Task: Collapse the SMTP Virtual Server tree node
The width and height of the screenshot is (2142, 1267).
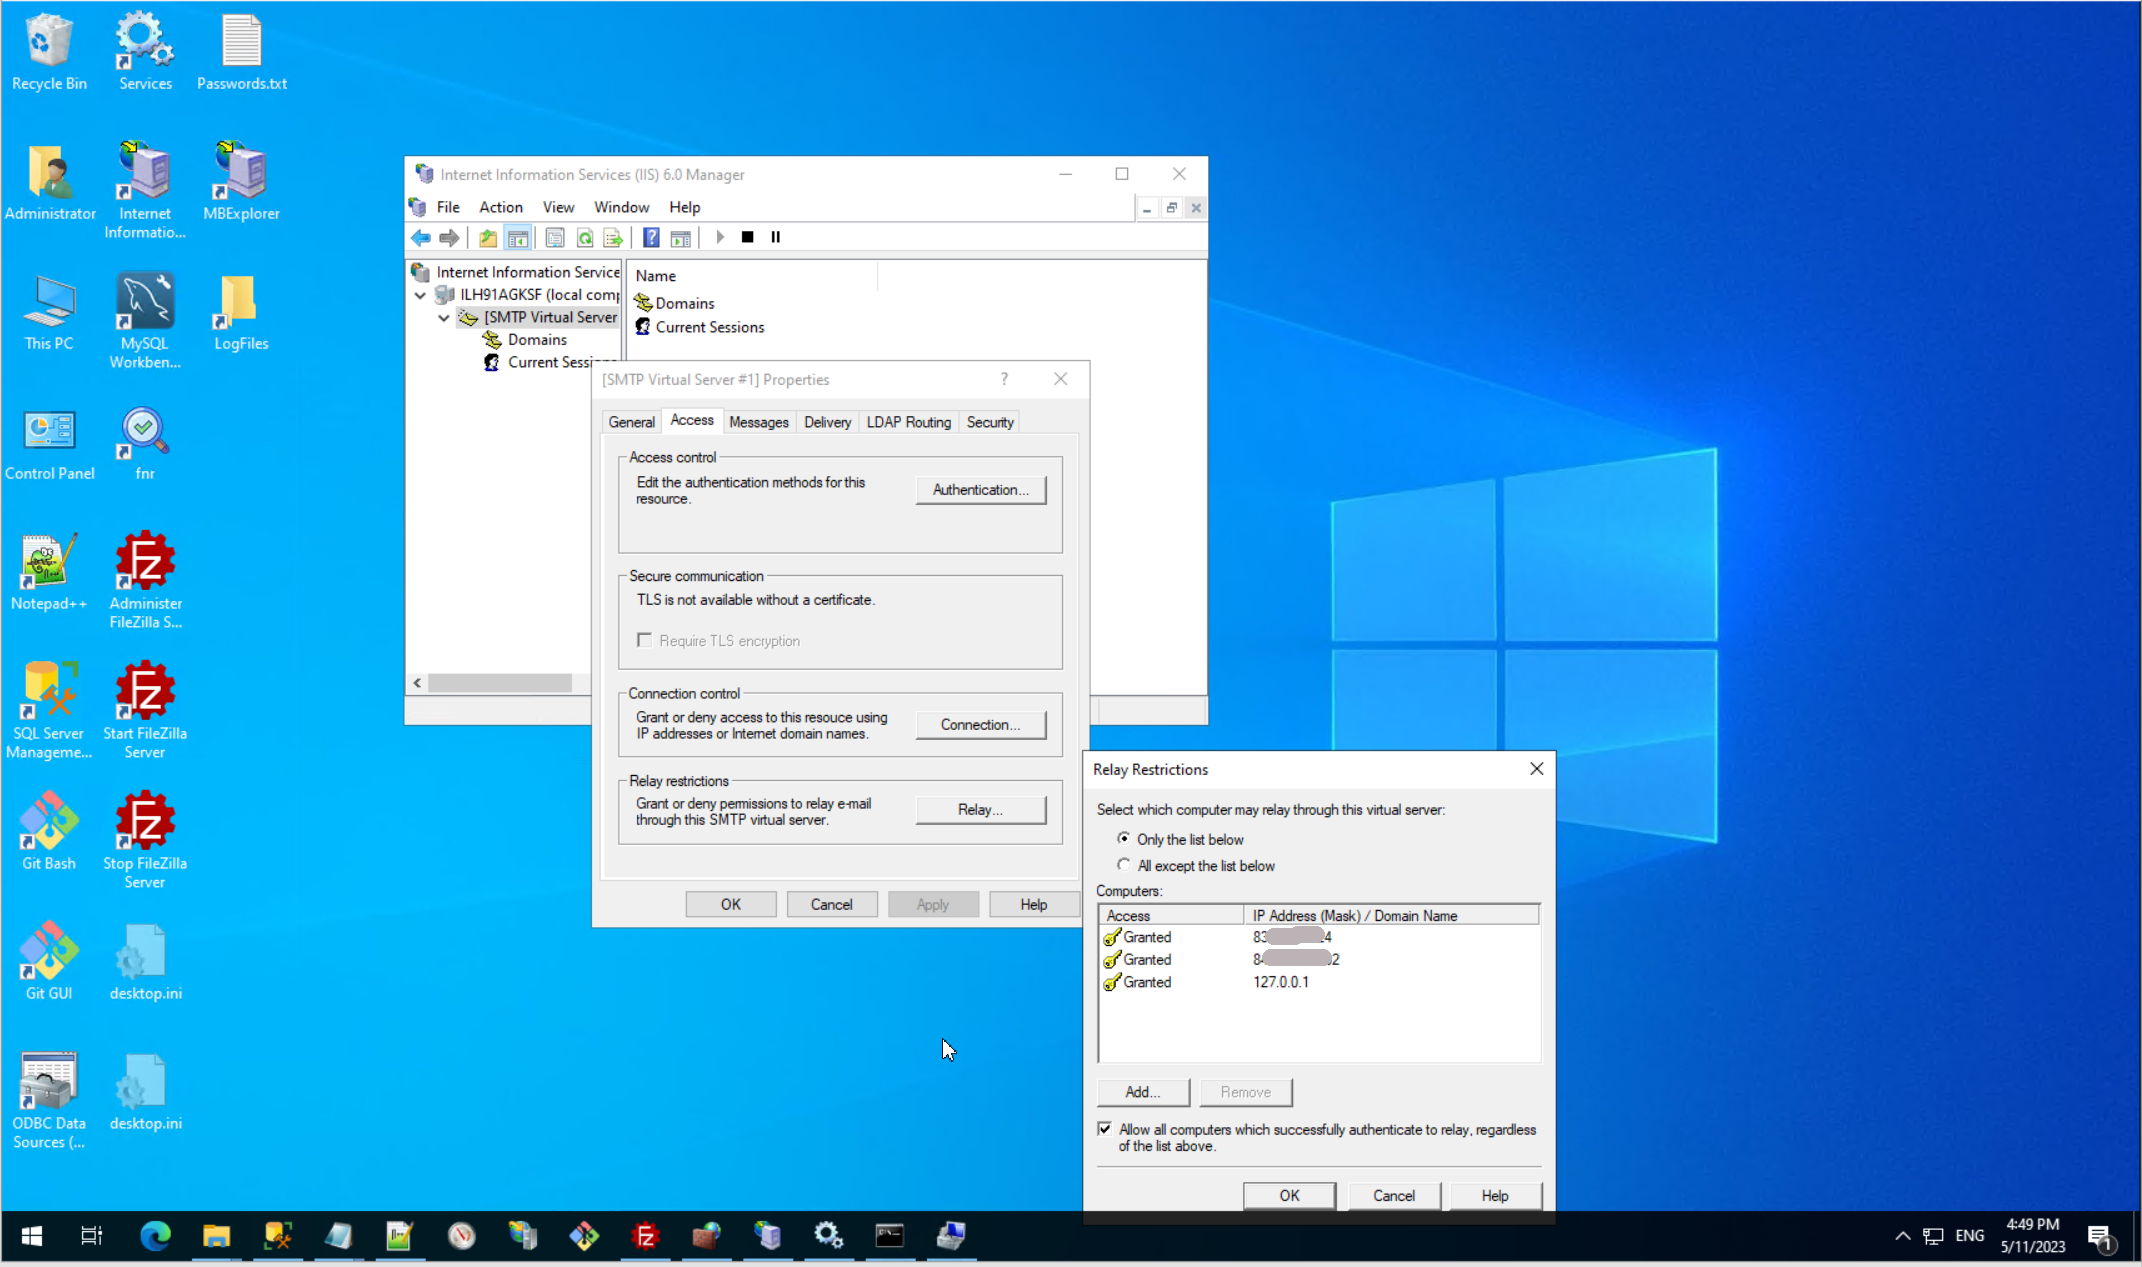Action: coord(444,318)
